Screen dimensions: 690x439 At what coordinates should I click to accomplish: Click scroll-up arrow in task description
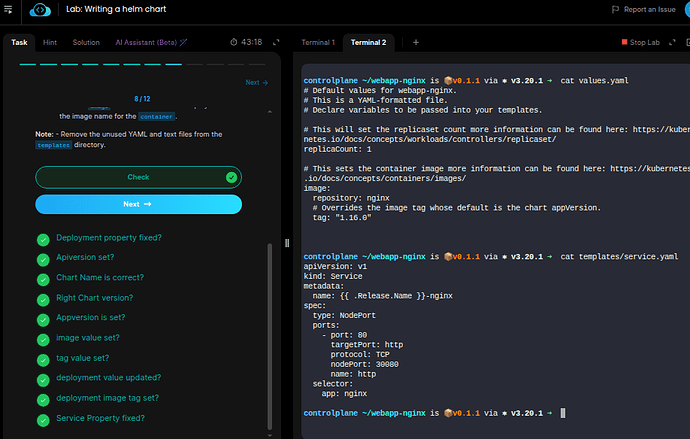[x=268, y=111]
